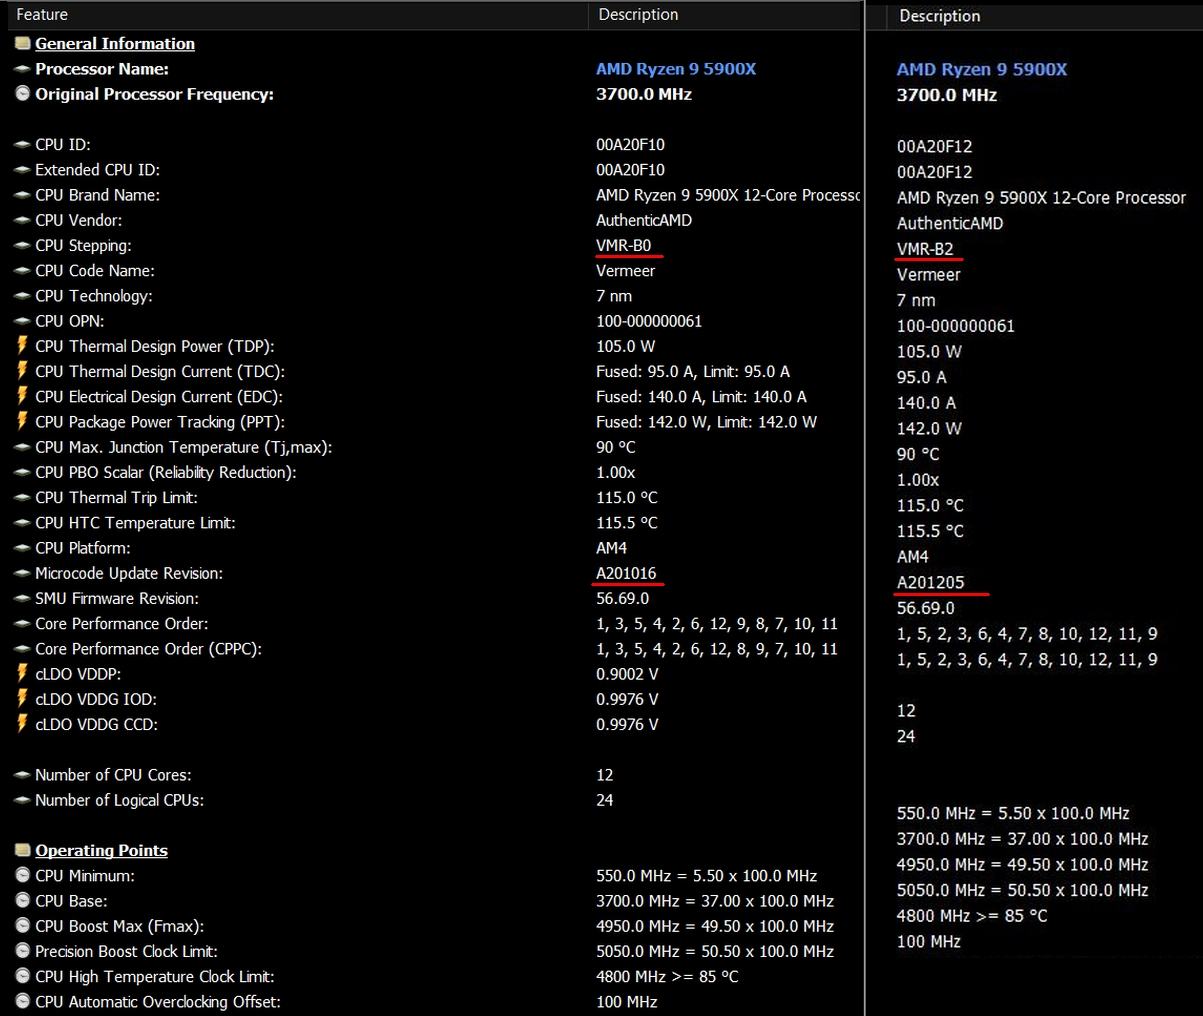Select the Extended CPU ID row label

point(97,170)
